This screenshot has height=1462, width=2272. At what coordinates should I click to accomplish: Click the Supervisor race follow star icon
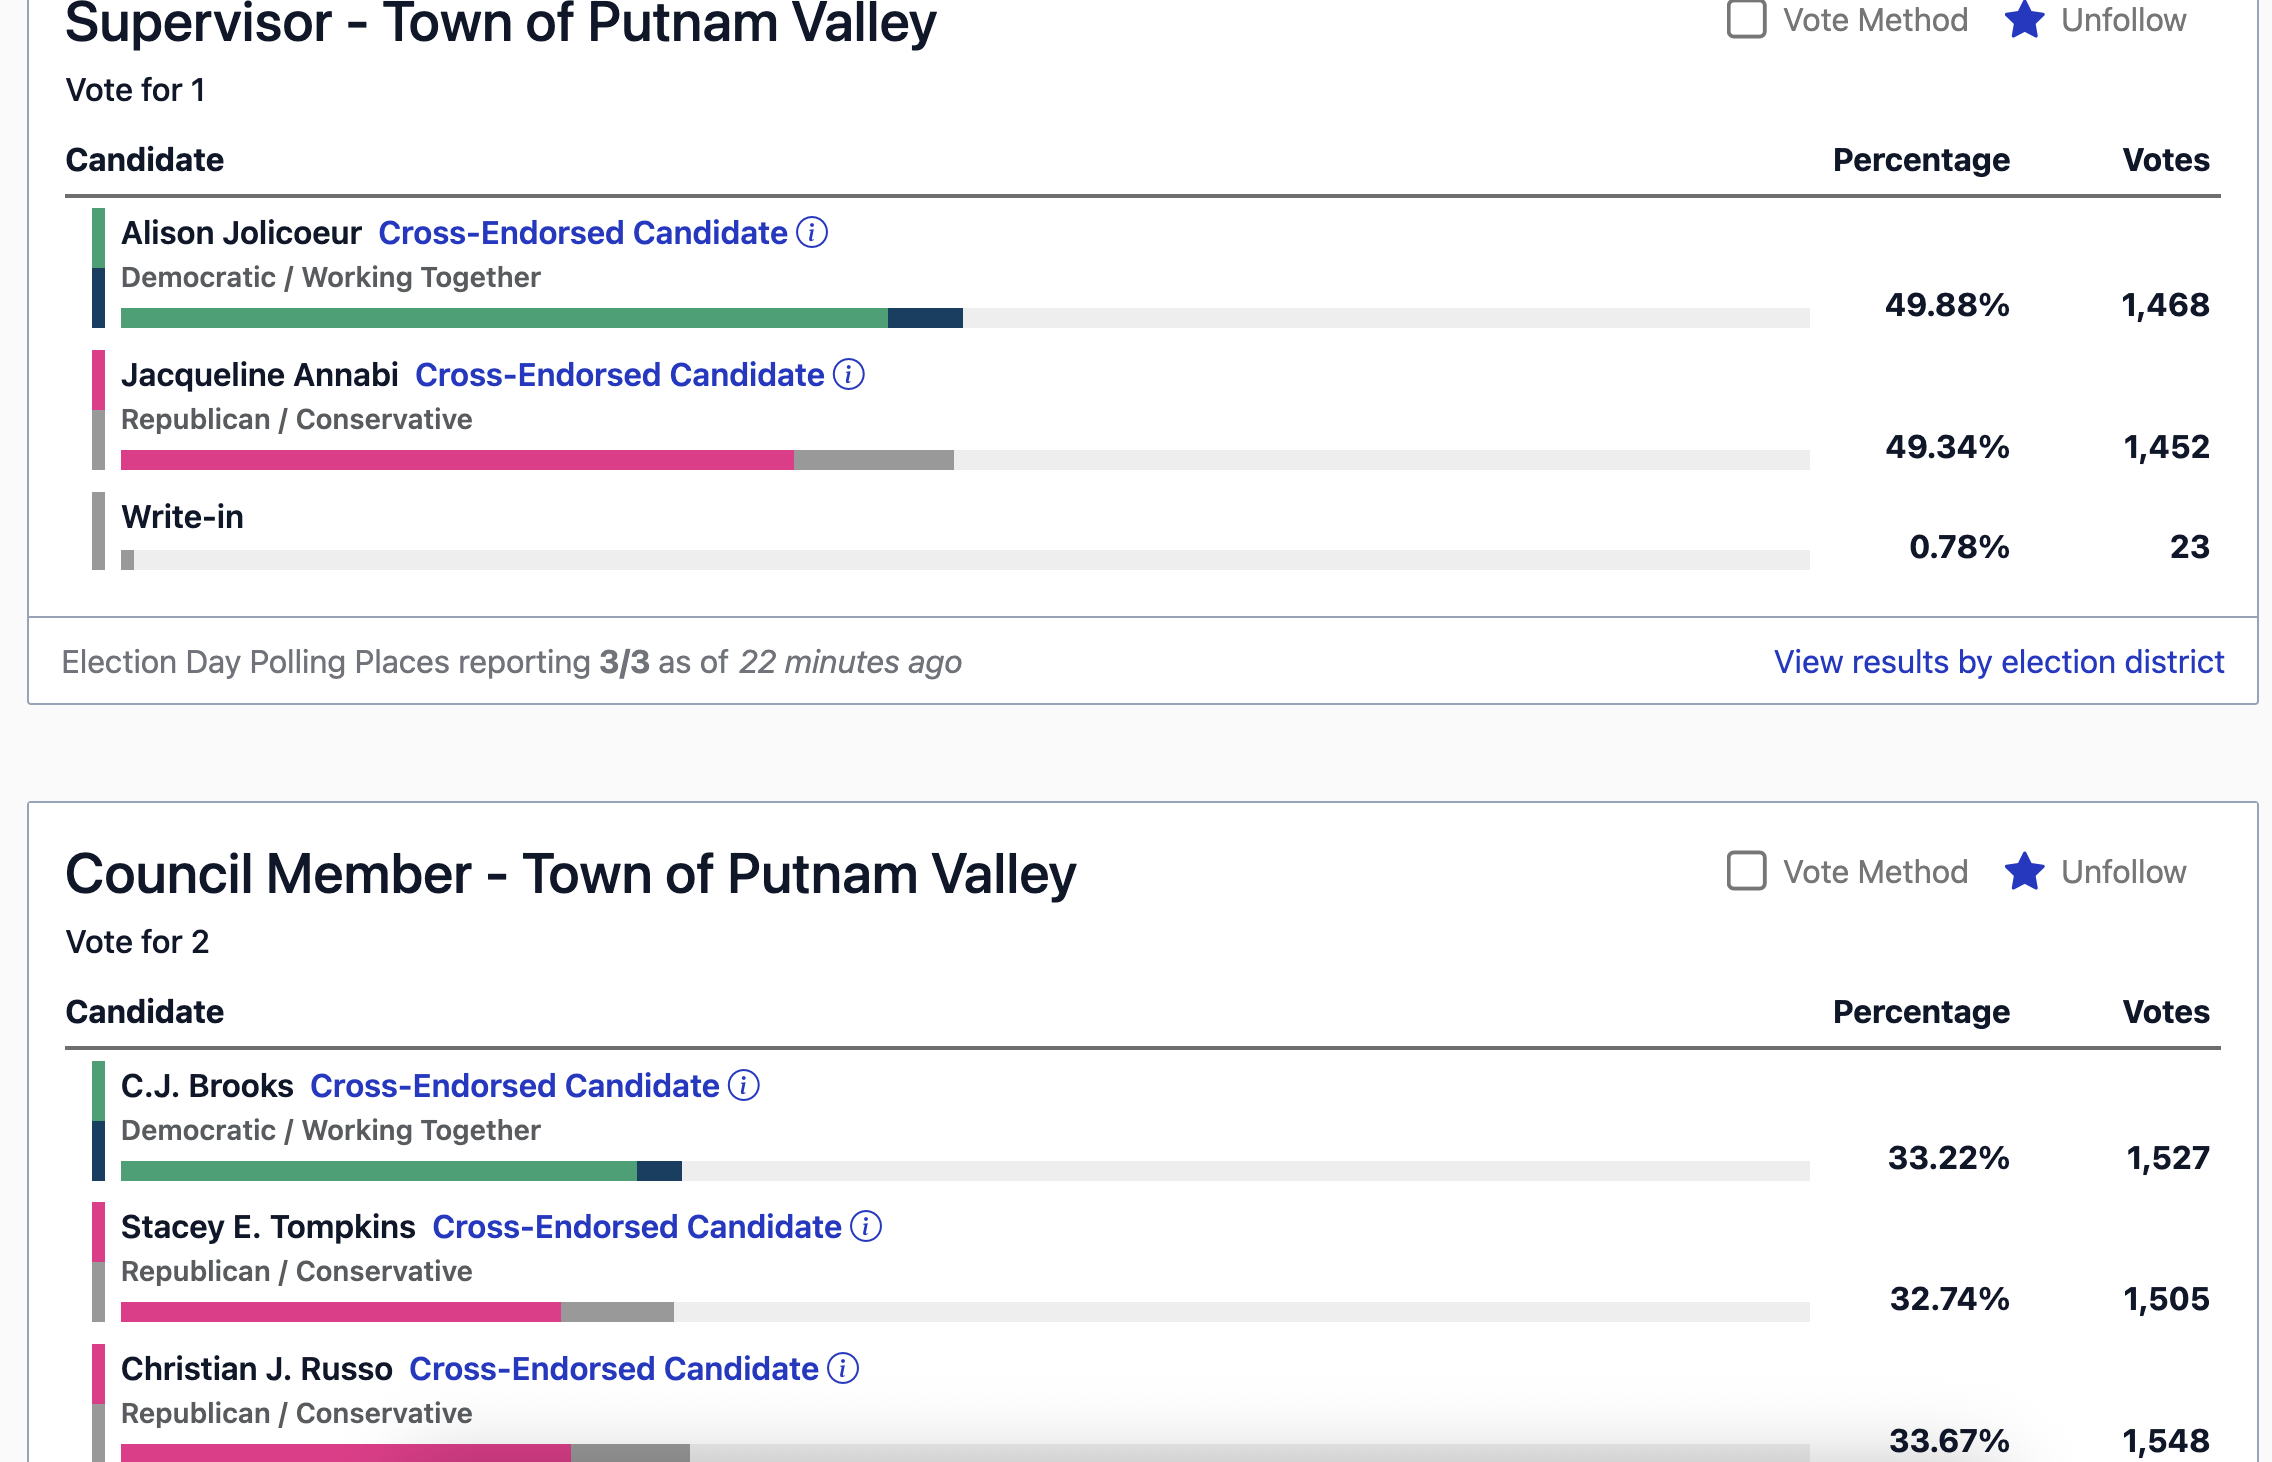click(x=2025, y=20)
